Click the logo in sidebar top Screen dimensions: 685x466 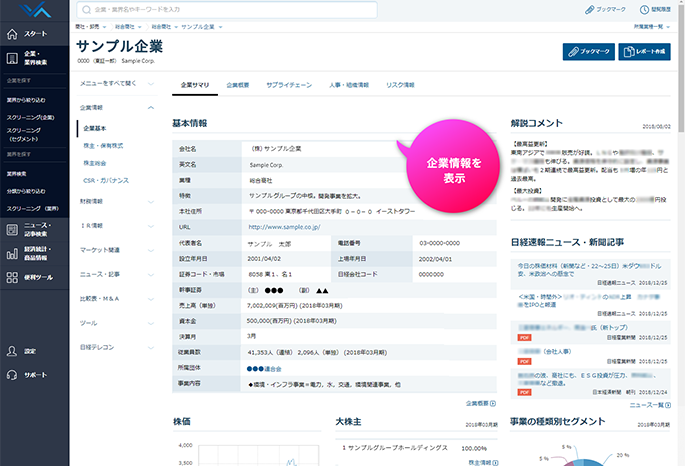35,10
